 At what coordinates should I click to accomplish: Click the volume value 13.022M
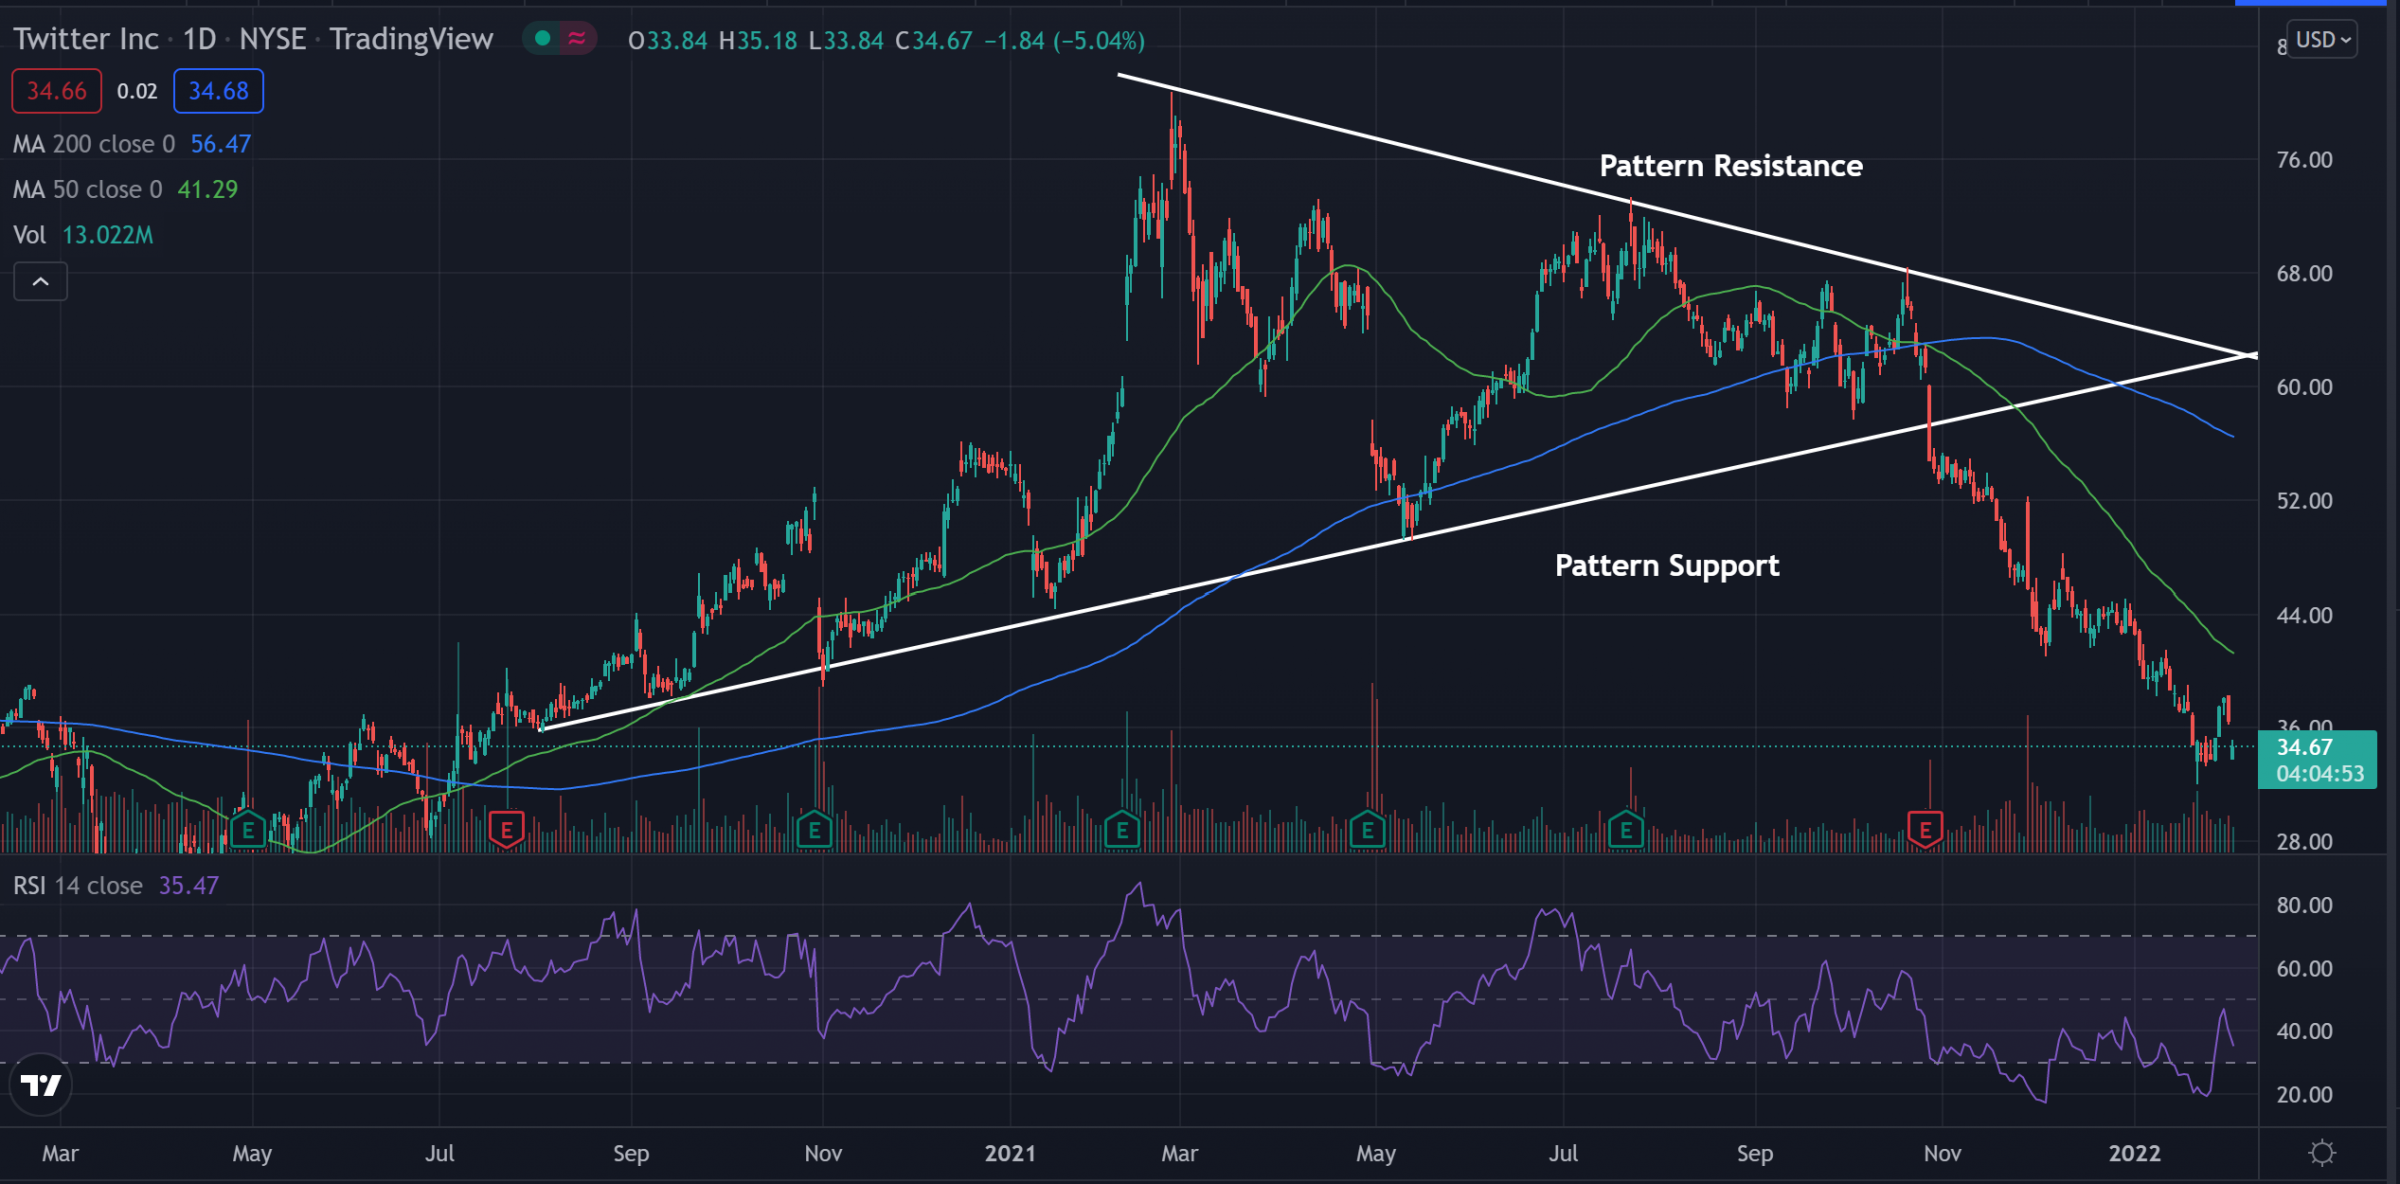pos(108,235)
